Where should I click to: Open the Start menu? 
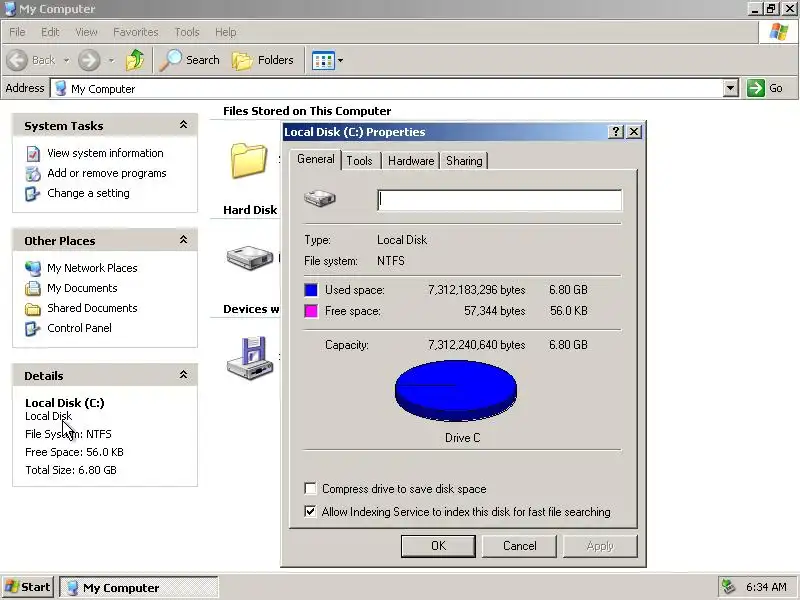tap(28, 587)
